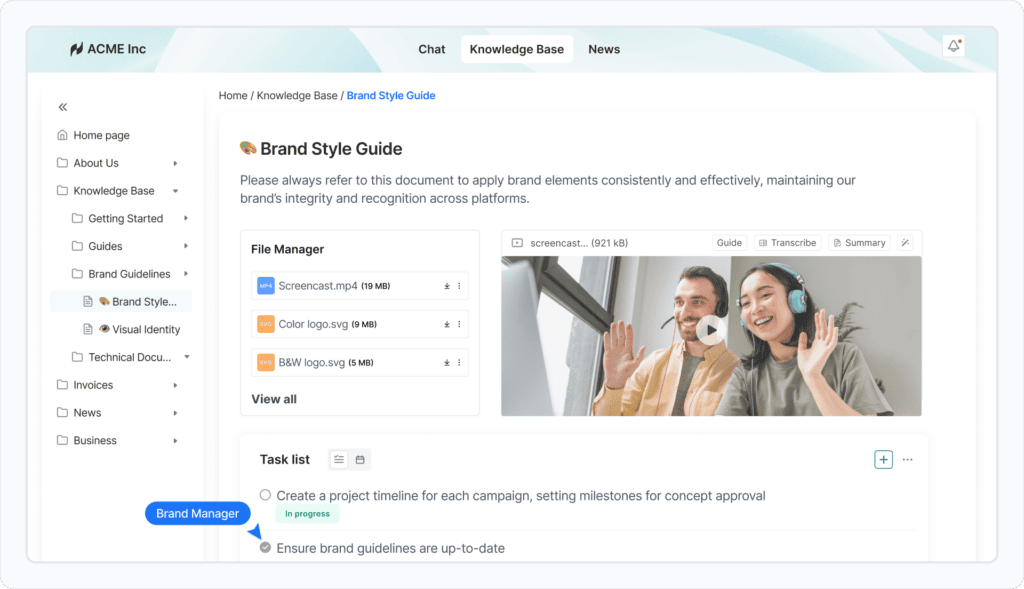Click the In progress status badge
The image size is (1024, 589).
pyautogui.click(x=307, y=514)
